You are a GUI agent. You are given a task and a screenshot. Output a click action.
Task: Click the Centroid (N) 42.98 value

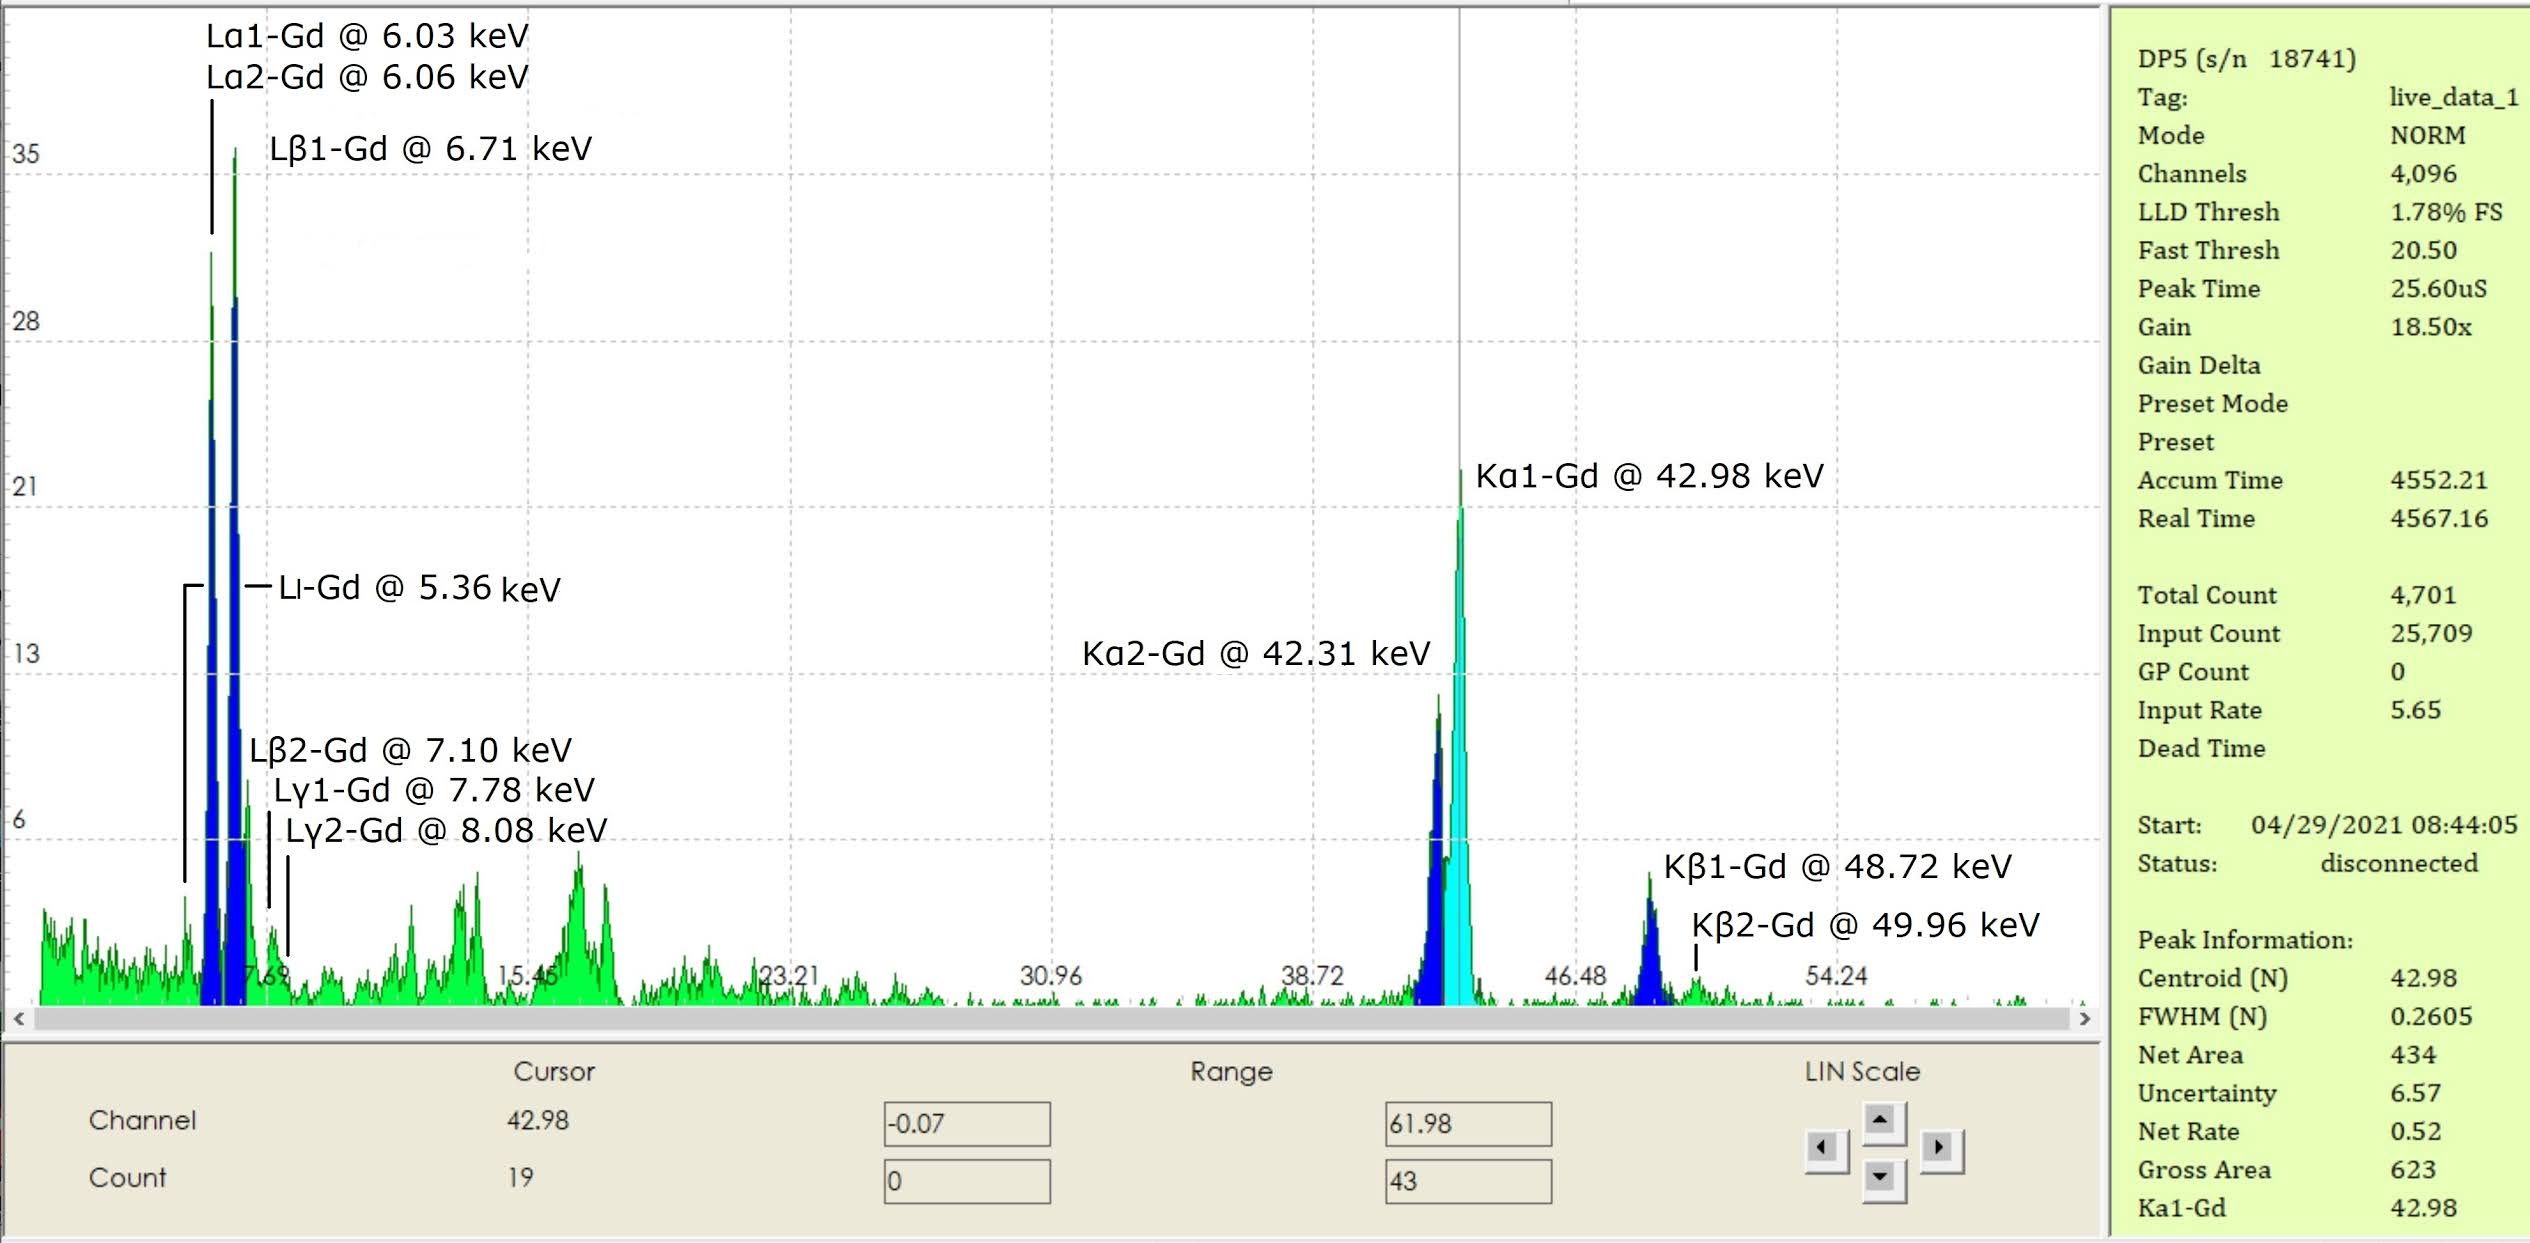[2433, 978]
